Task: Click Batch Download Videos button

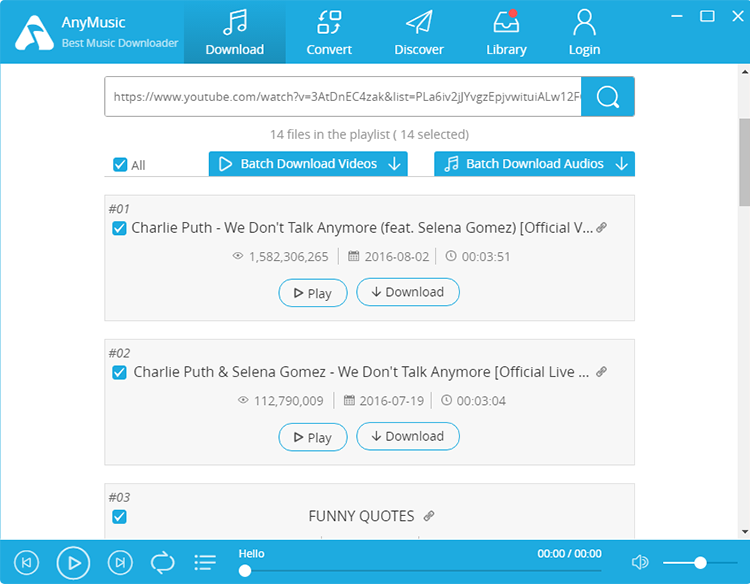Action: click(308, 164)
